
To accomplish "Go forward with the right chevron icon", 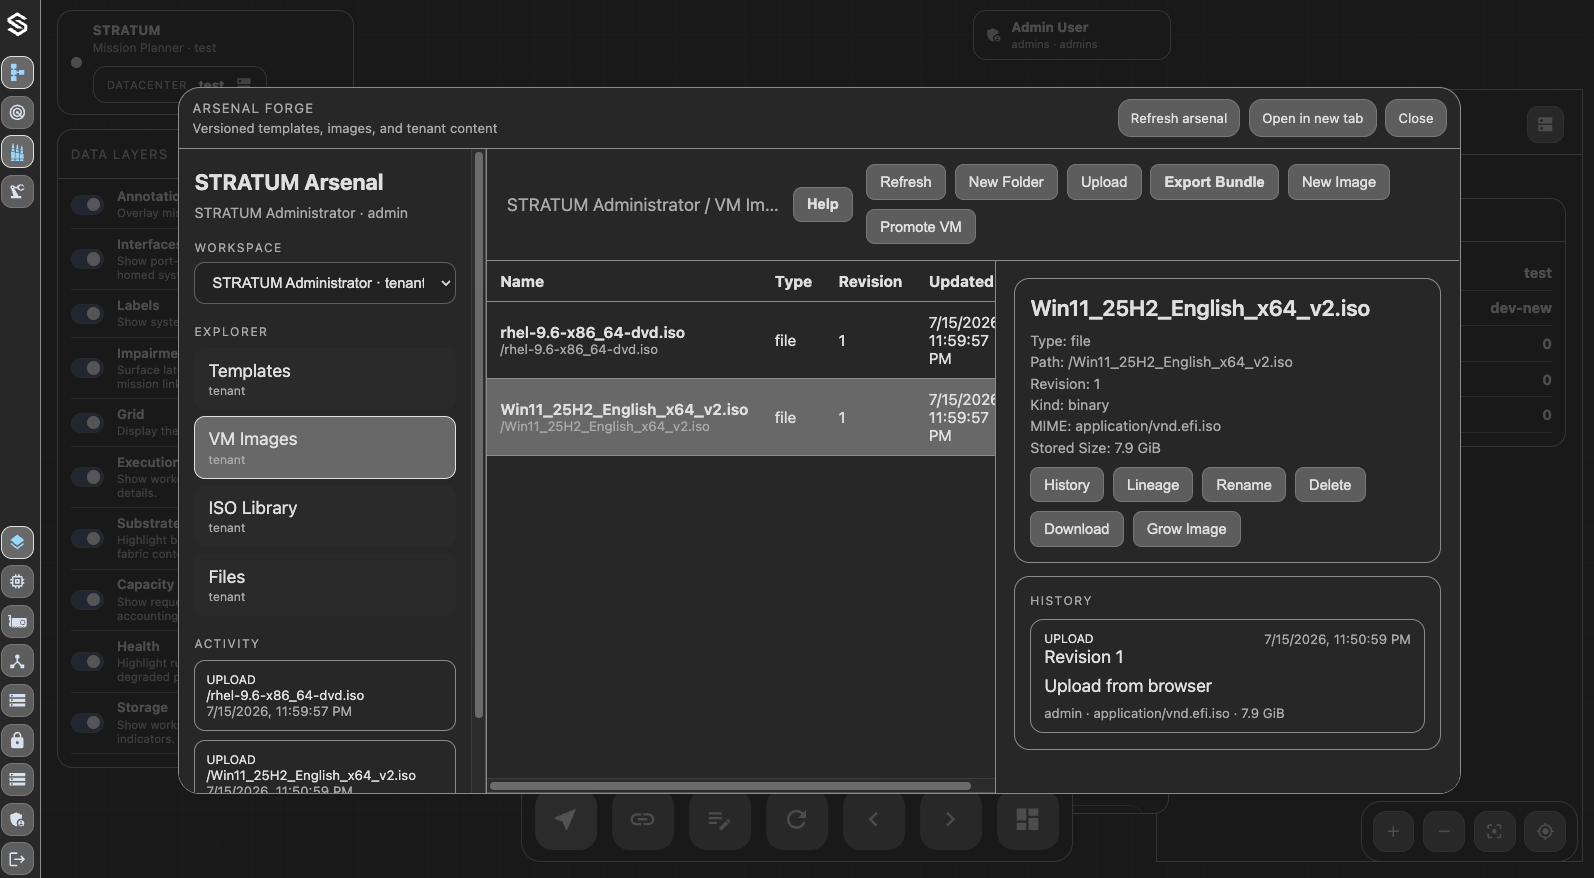I will [x=950, y=820].
